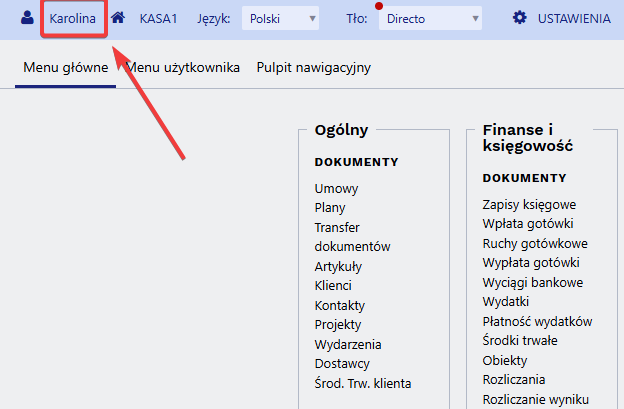Click the red dot above Directo
This screenshot has width=624, height=409.
click(x=379, y=7)
